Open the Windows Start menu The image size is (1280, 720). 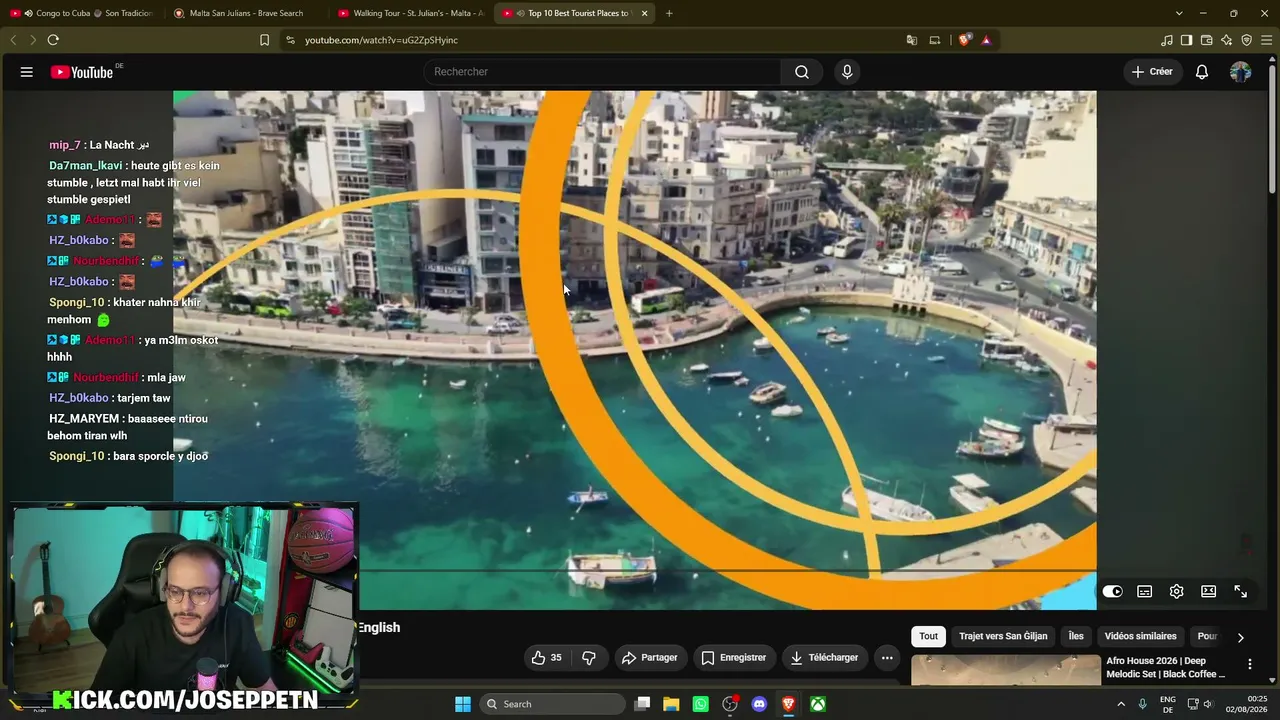click(x=463, y=704)
